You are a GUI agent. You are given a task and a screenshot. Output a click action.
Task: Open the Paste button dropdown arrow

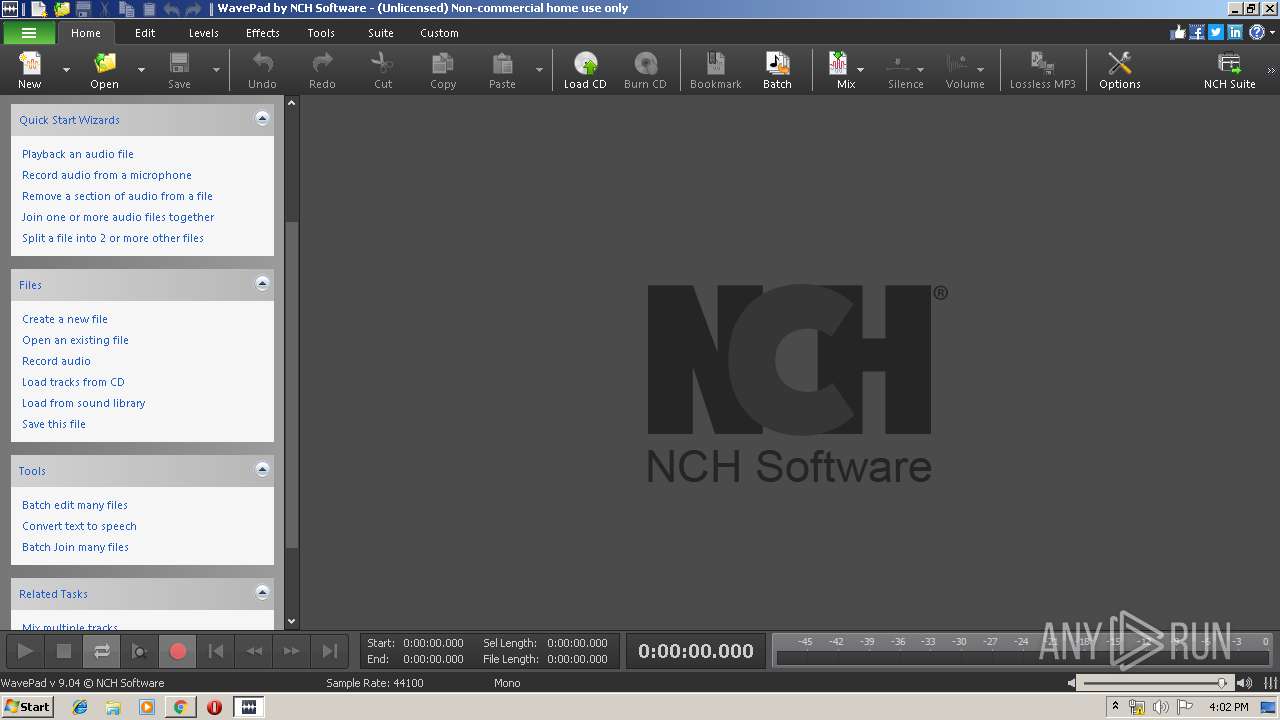[539, 70]
